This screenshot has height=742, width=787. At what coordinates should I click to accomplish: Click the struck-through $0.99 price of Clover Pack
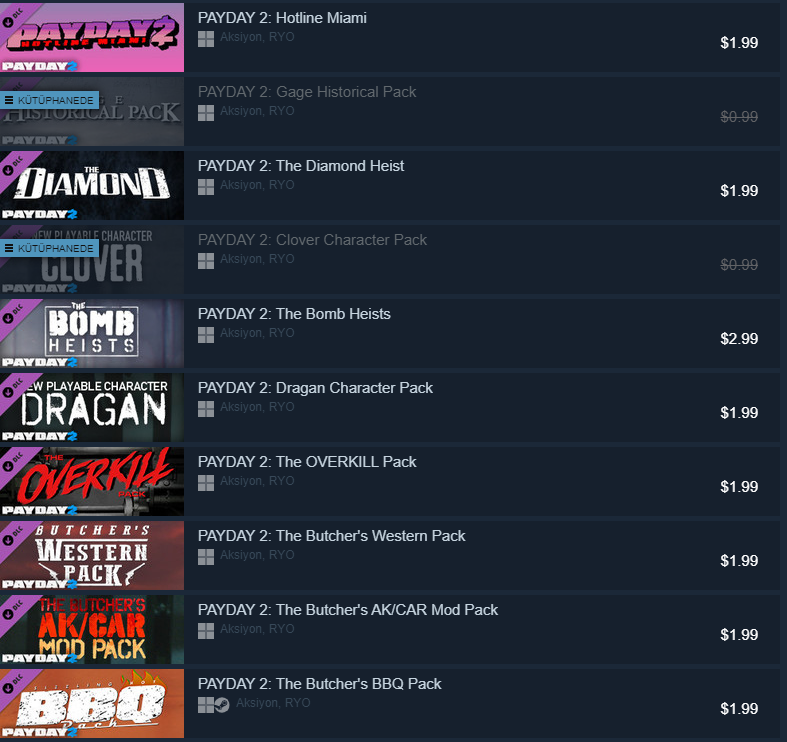[739, 265]
